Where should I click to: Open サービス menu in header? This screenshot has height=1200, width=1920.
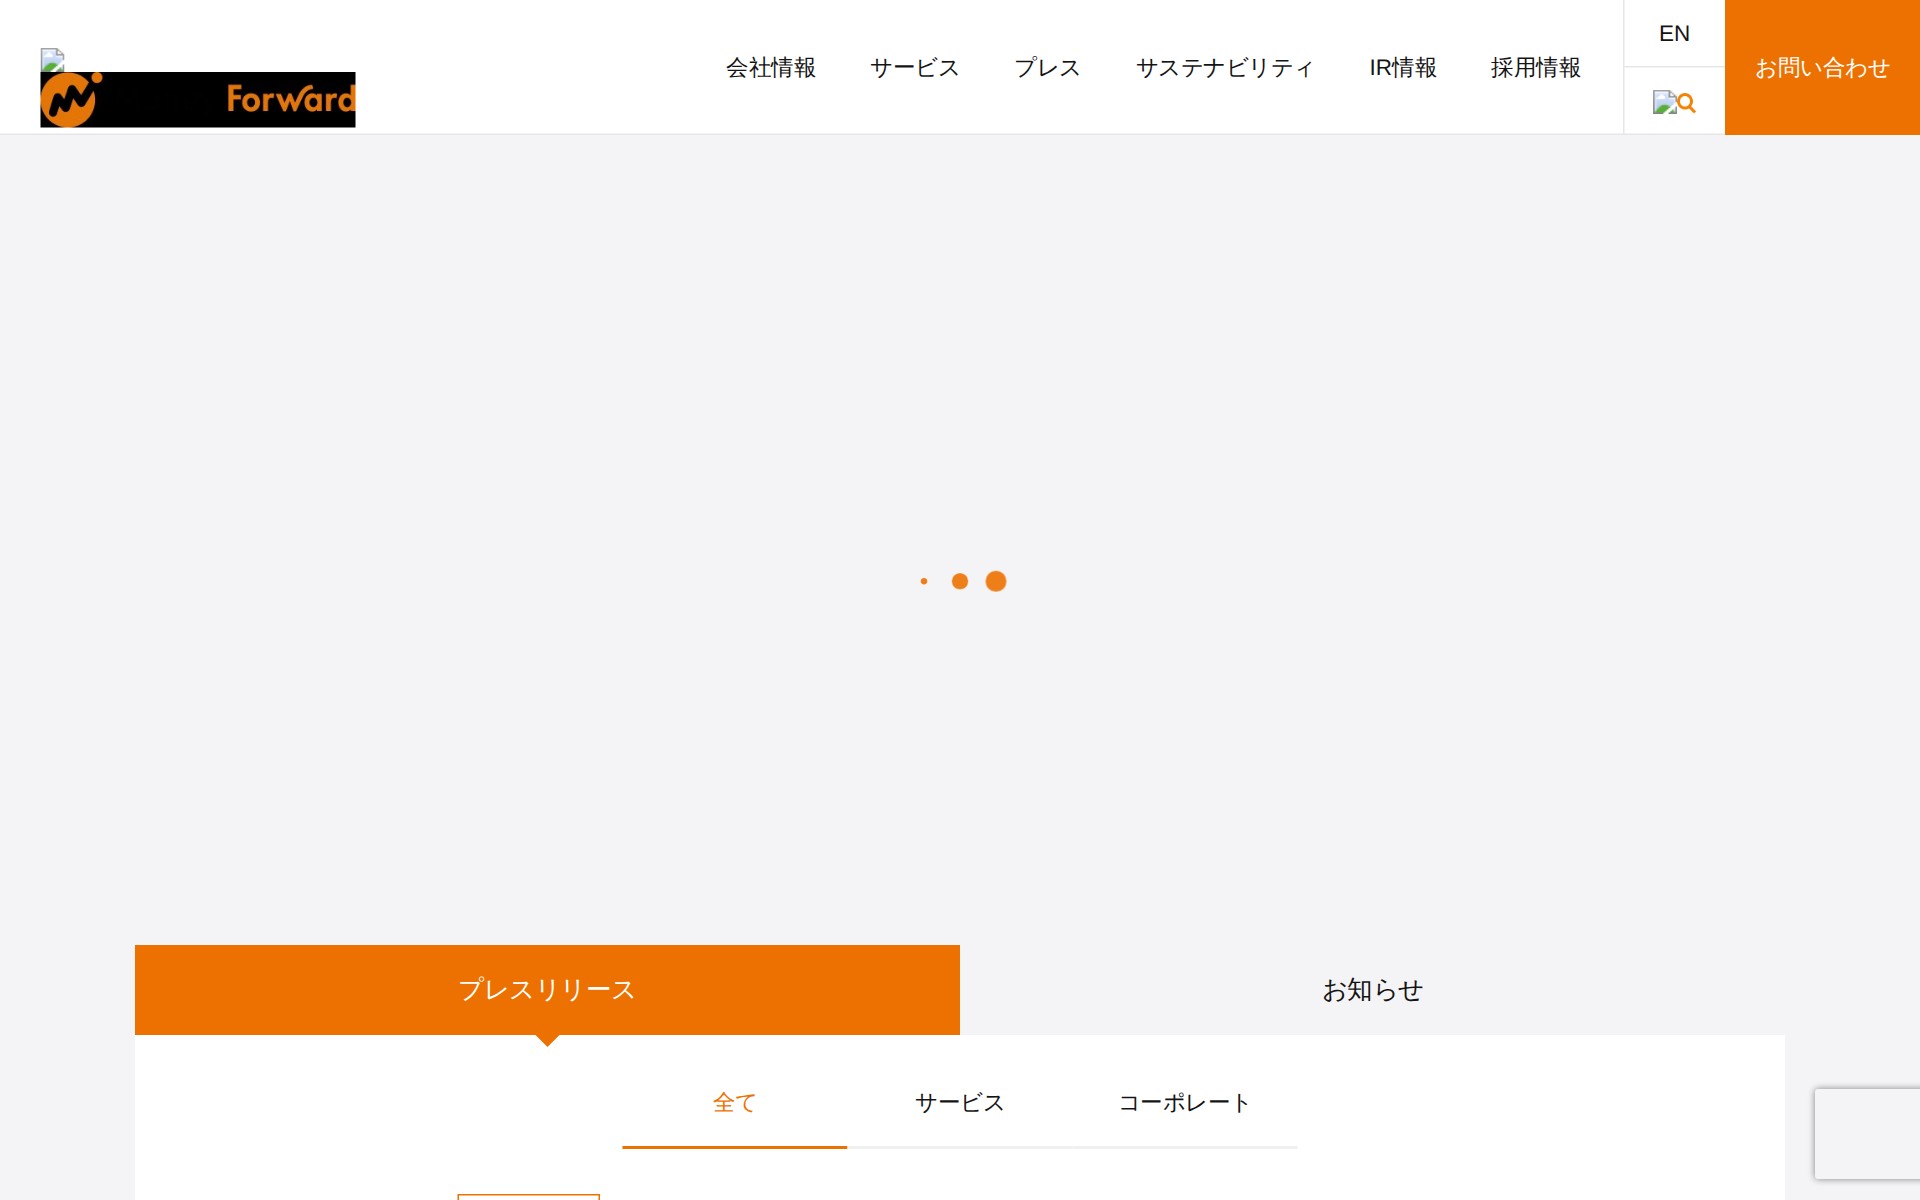[x=914, y=68]
